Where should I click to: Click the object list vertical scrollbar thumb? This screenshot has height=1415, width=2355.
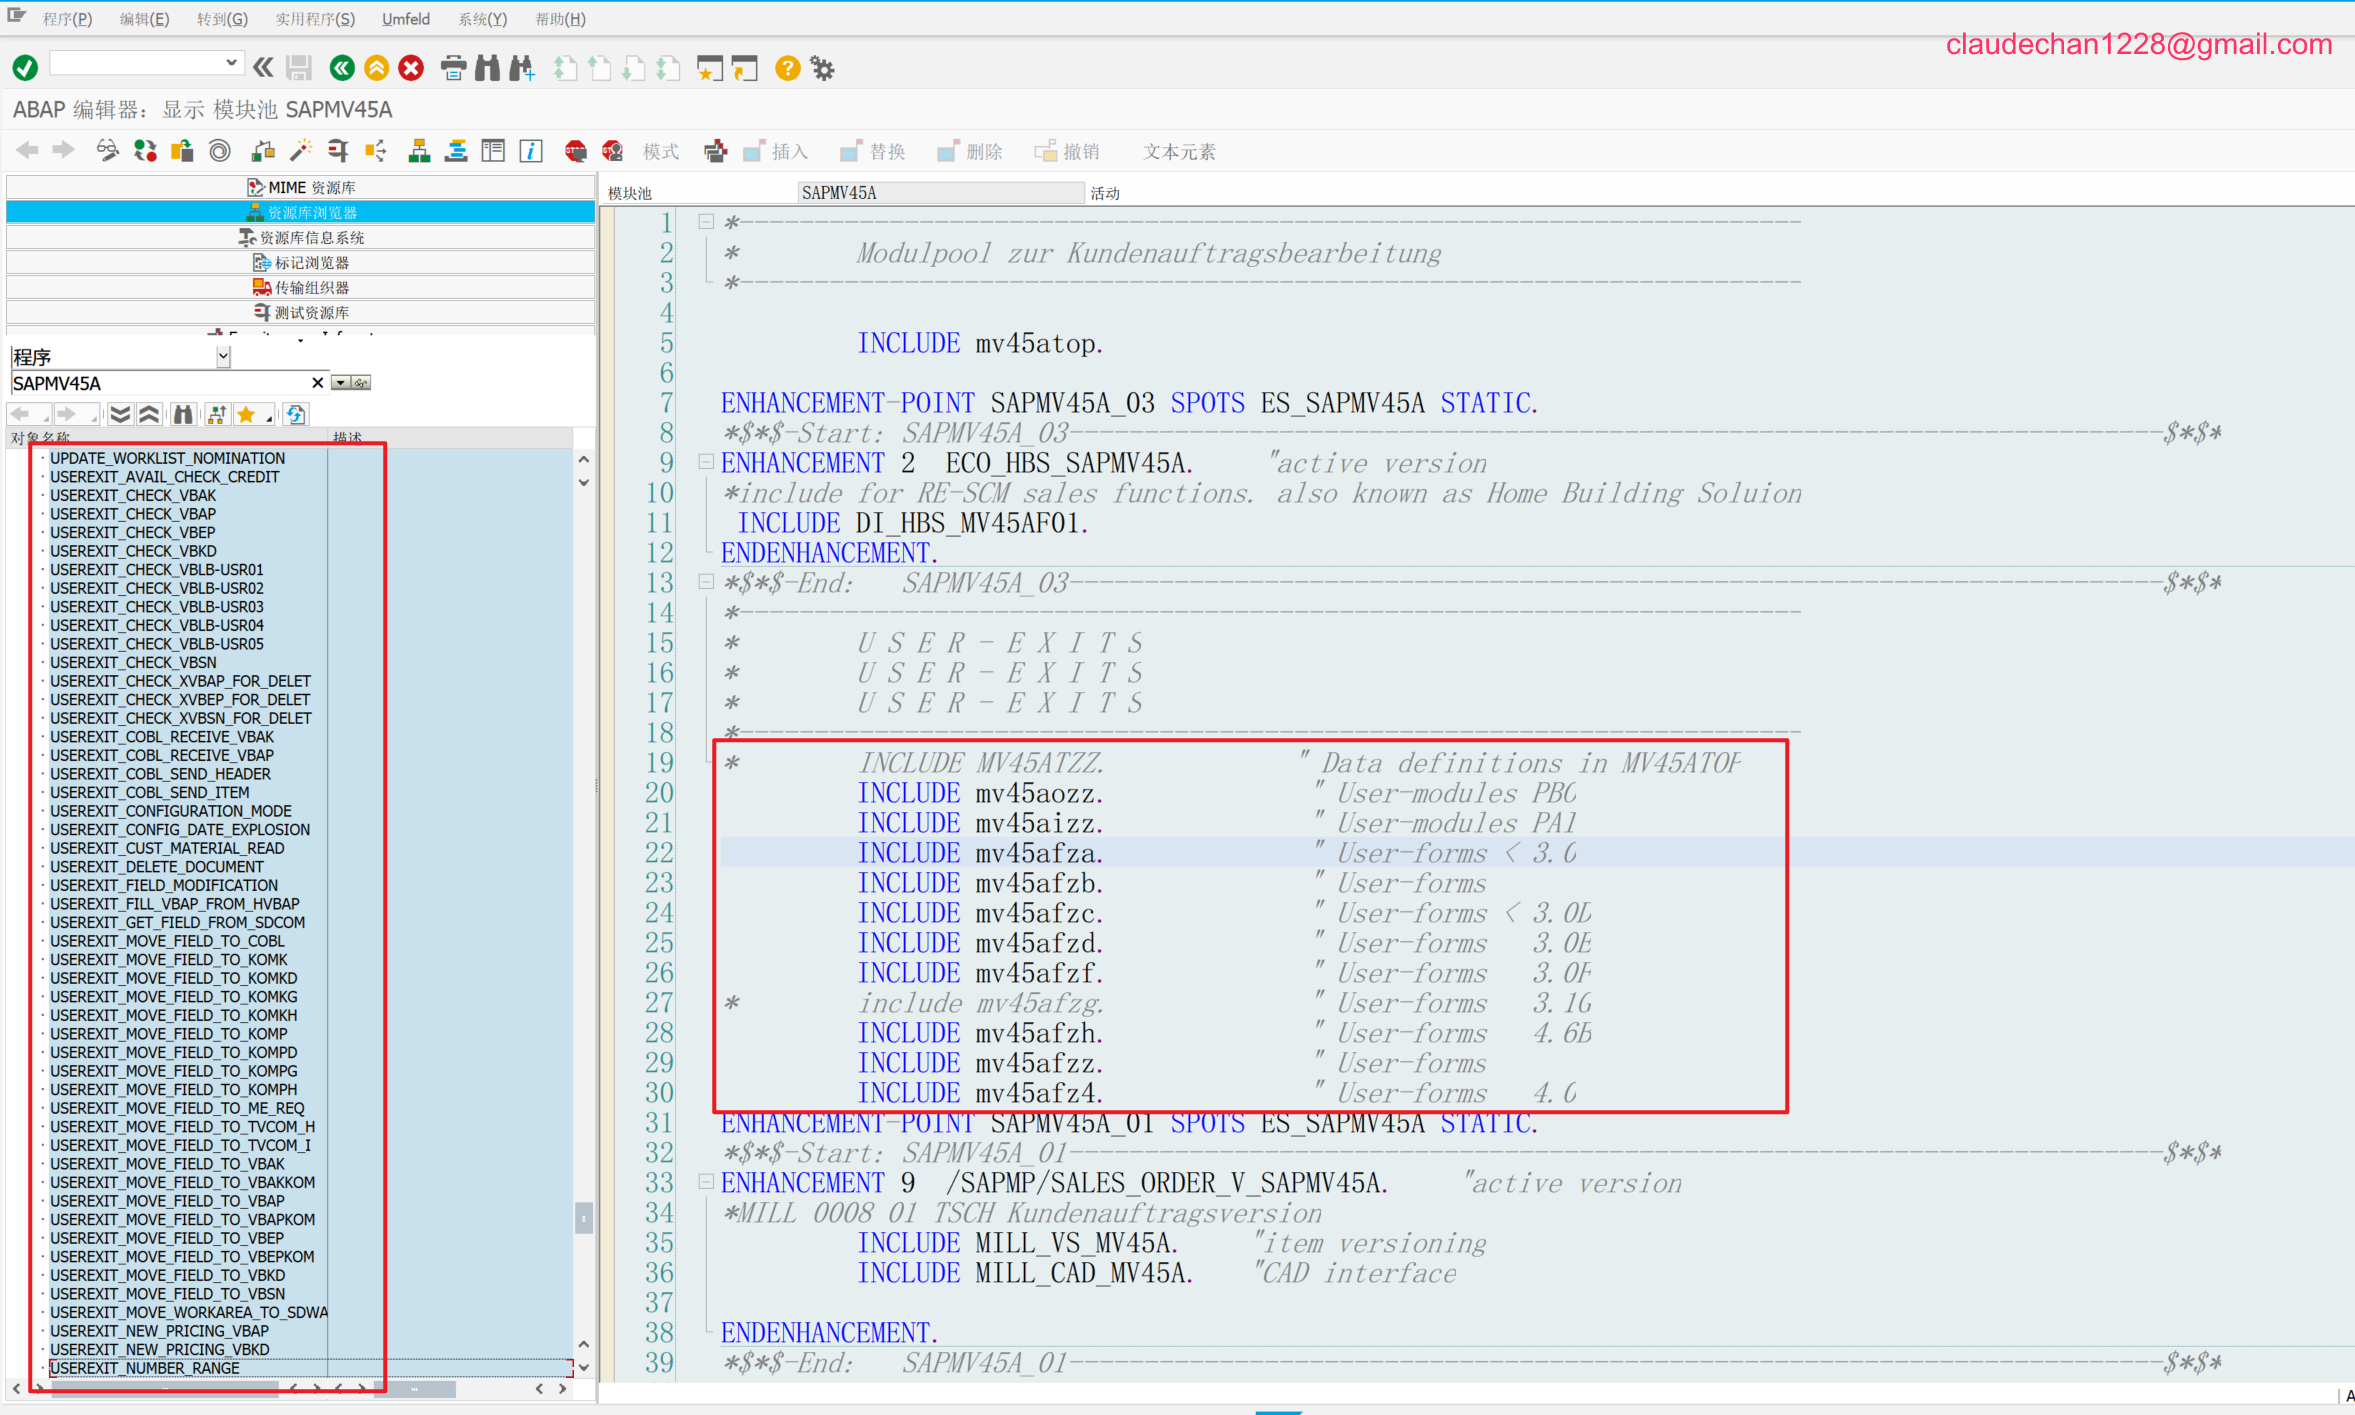(584, 1217)
